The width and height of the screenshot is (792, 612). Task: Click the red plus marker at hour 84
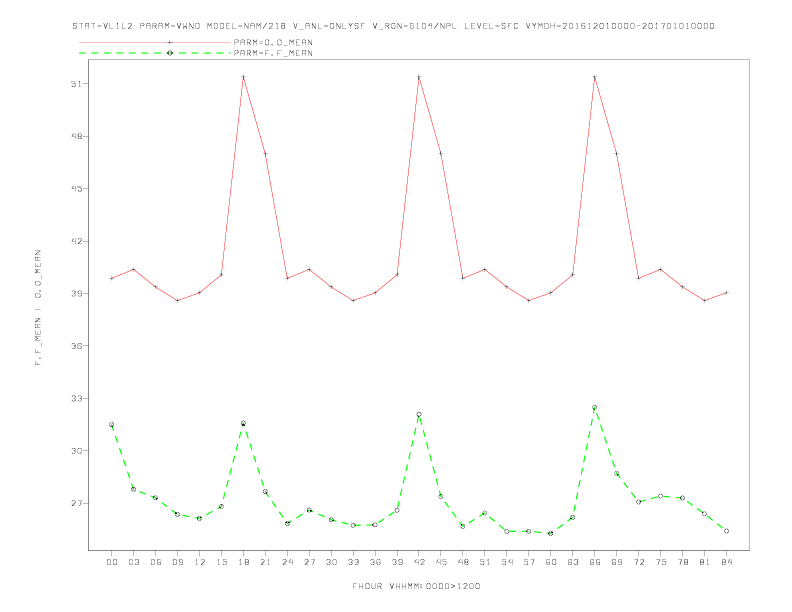point(727,293)
